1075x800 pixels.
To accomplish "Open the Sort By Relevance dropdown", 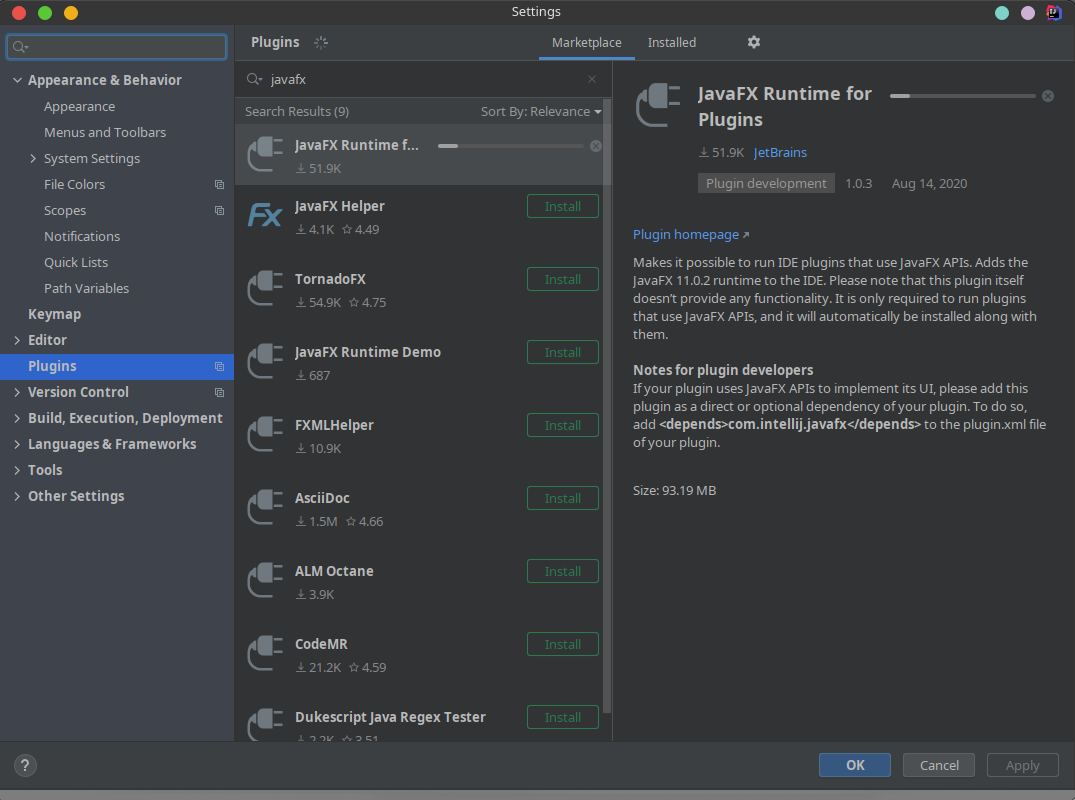I will pos(541,112).
